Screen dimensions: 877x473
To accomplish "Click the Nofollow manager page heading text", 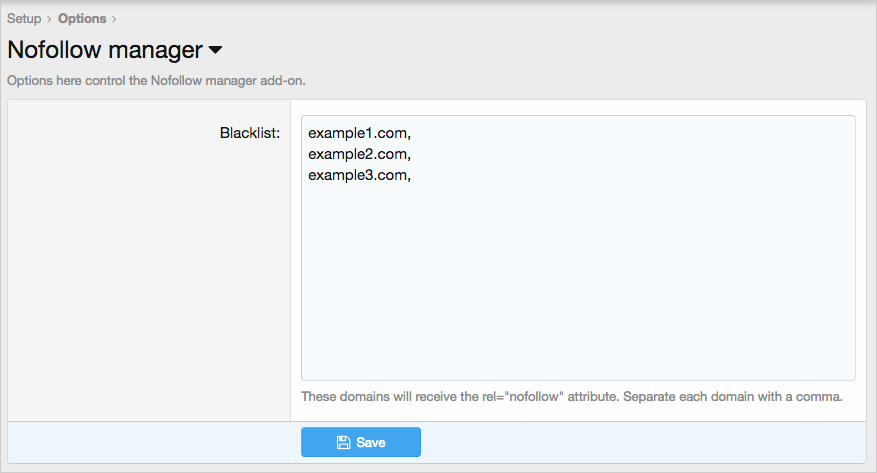I will pos(105,50).
